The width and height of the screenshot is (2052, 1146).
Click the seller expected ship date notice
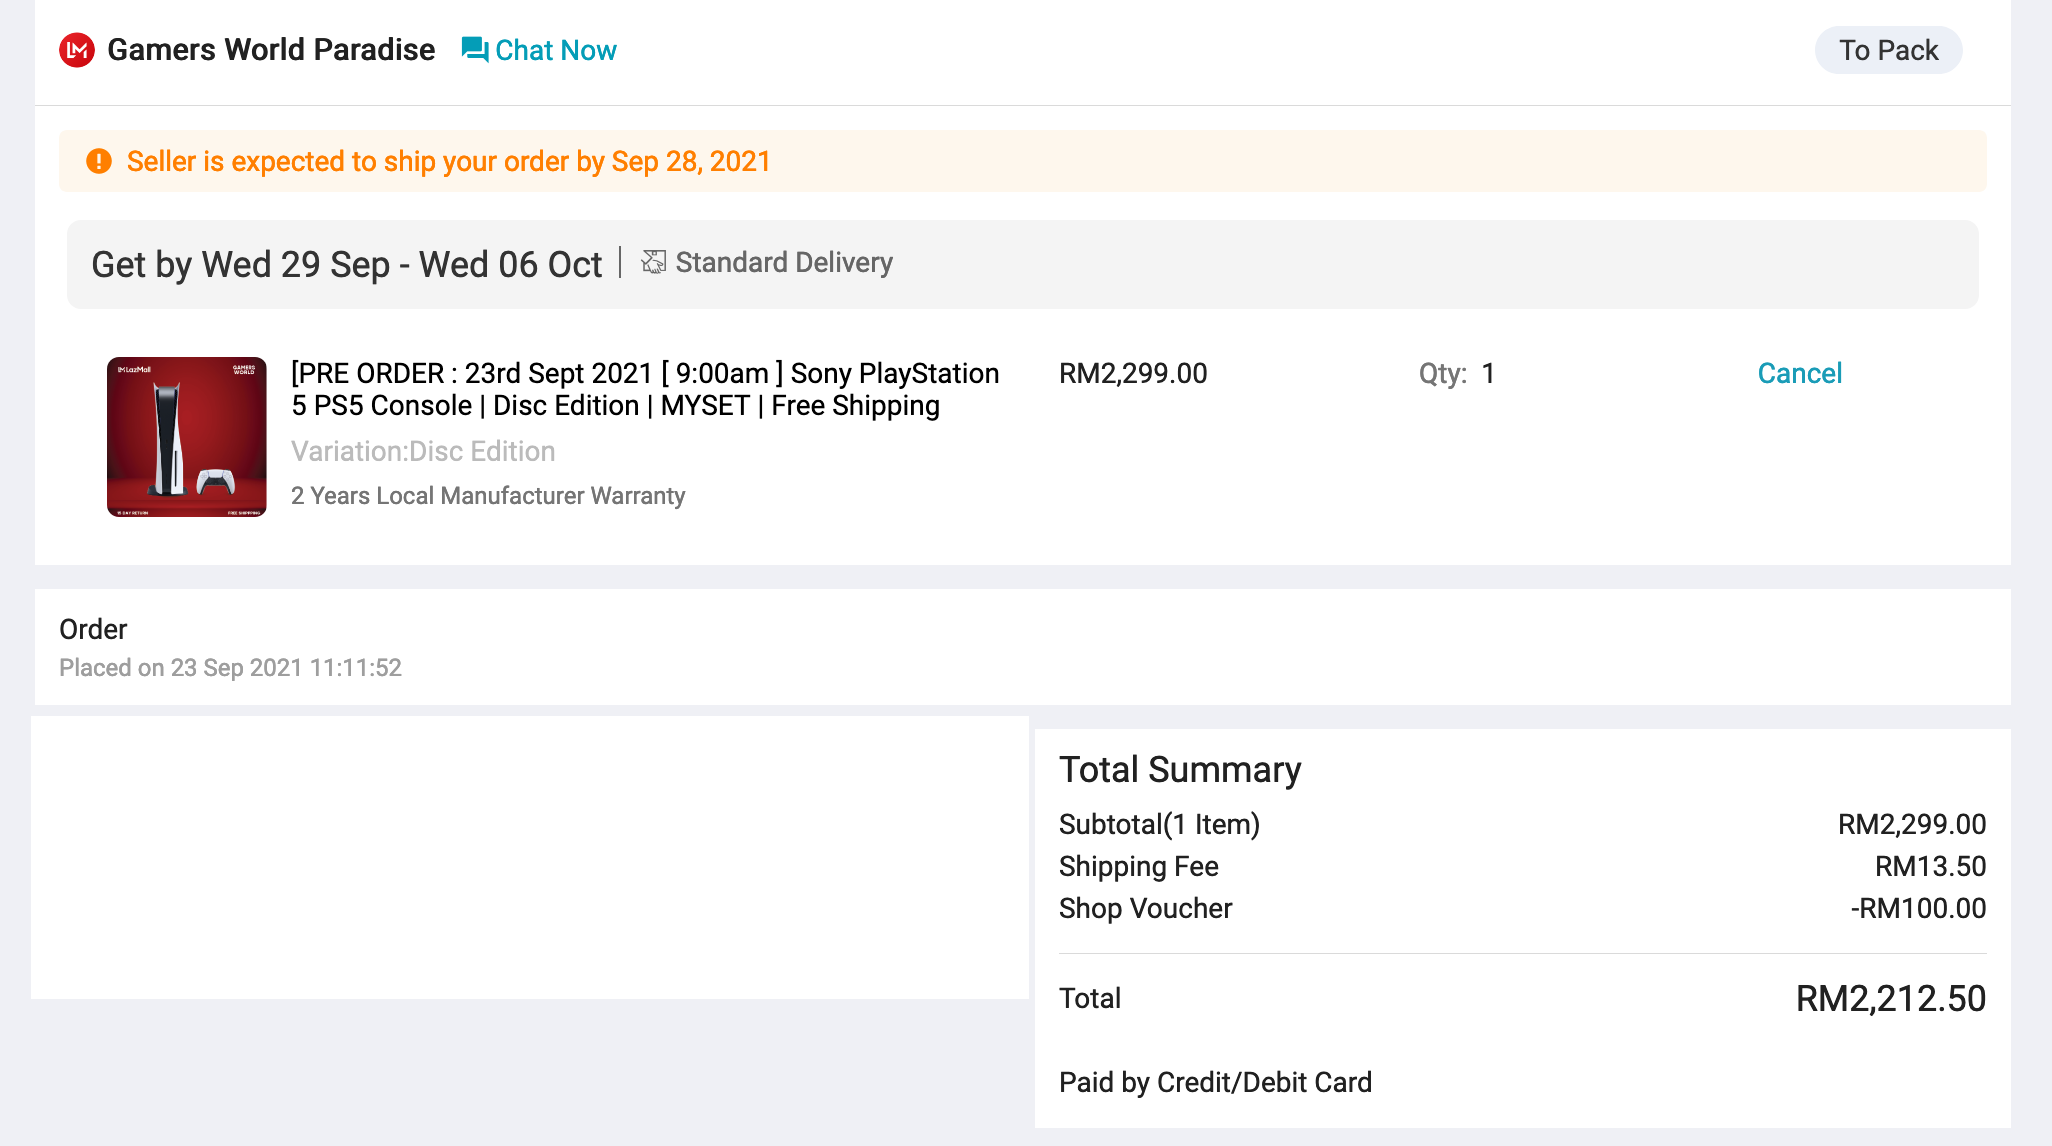448,161
